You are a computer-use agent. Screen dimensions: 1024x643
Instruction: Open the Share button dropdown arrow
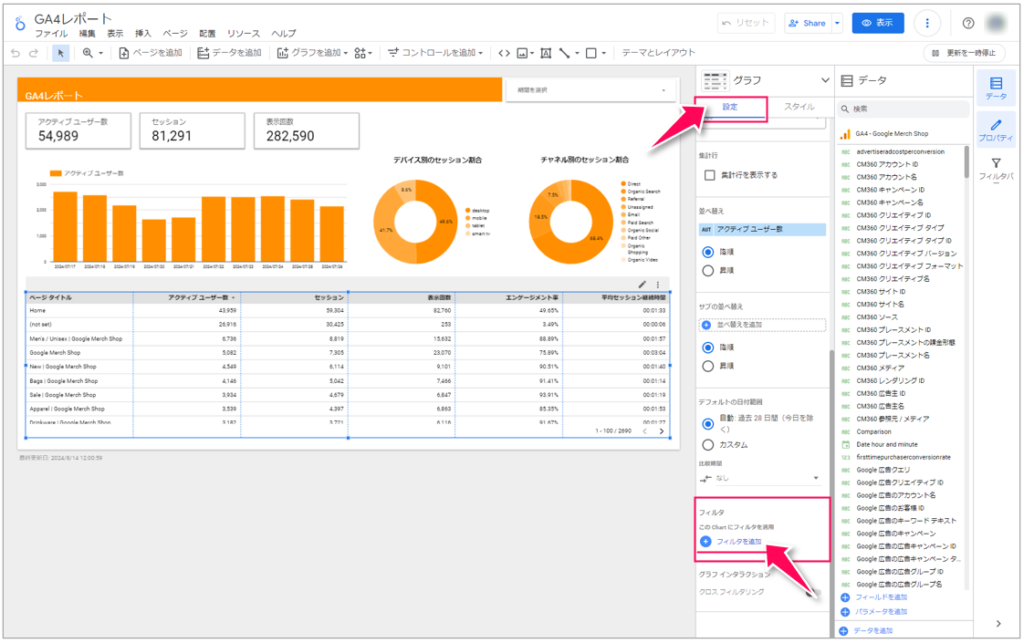[x=837, y=23]
